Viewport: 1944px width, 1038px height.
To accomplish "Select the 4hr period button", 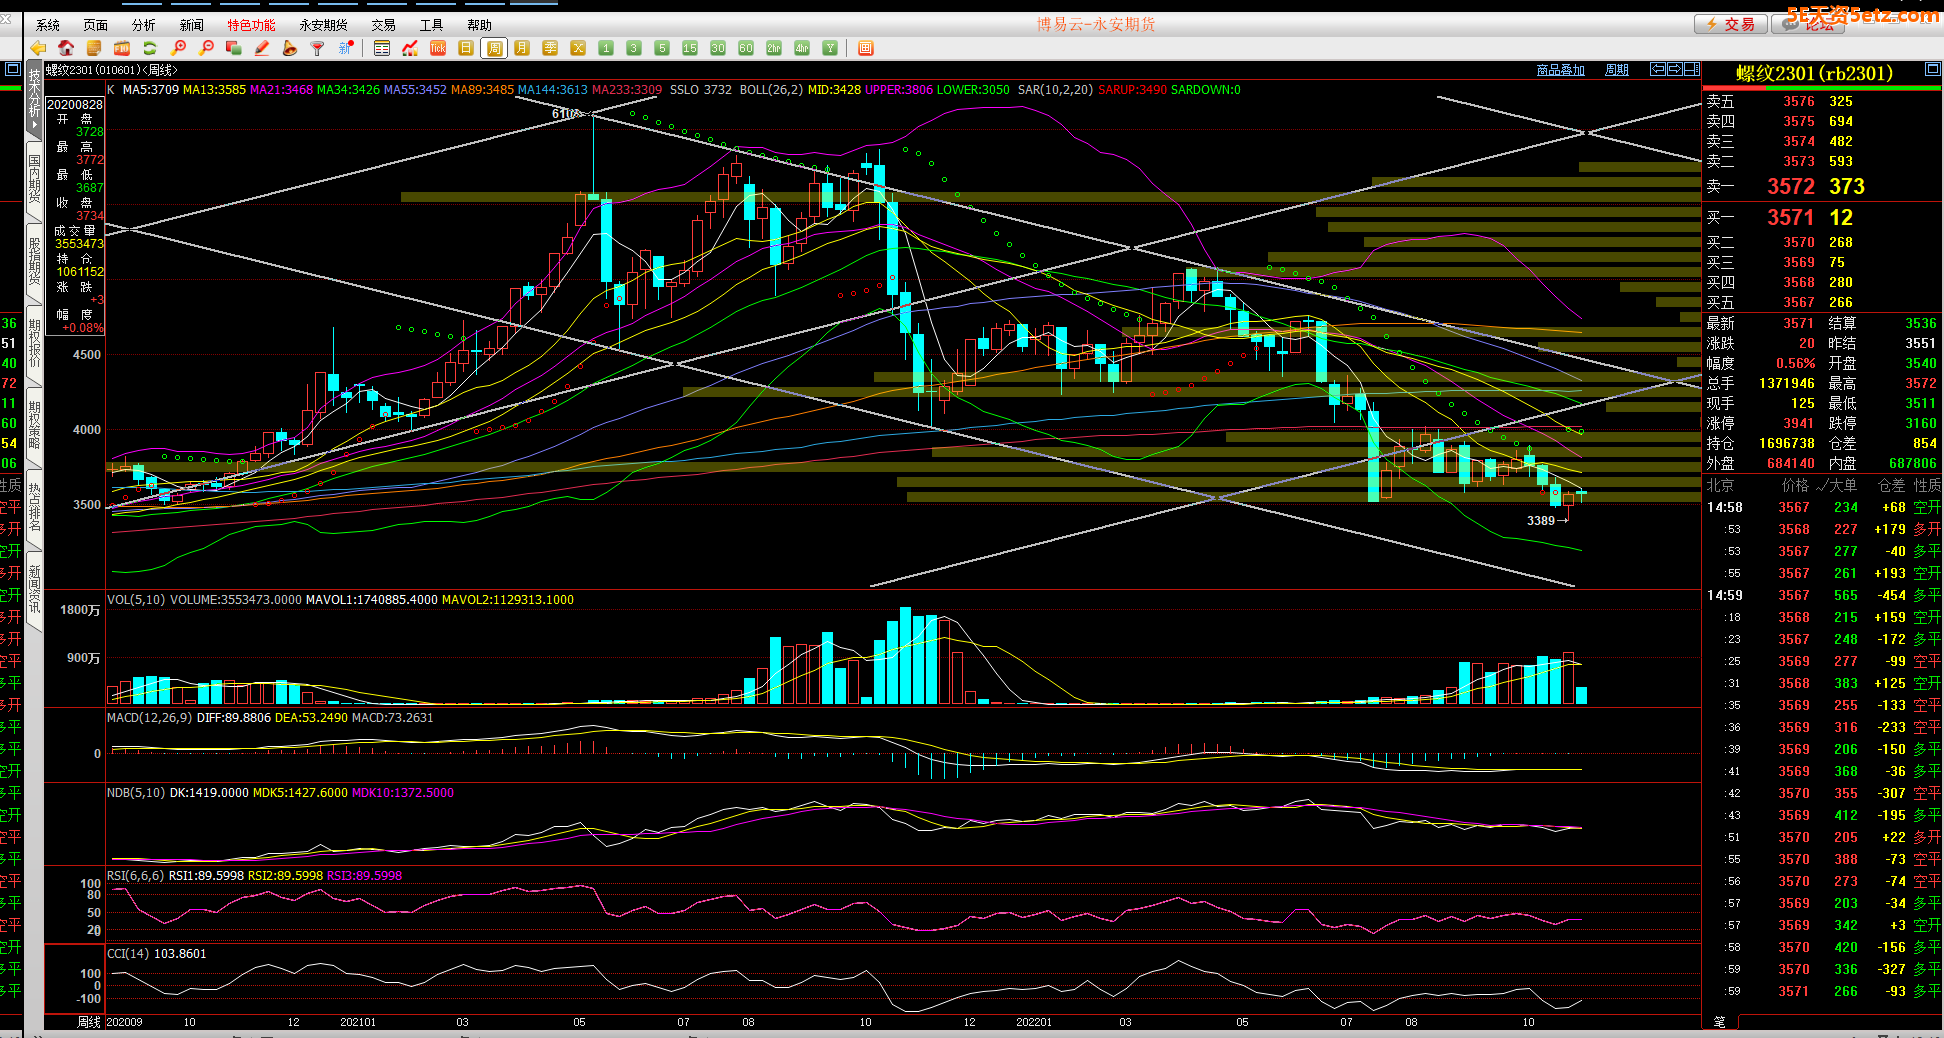I will [802, 48].
